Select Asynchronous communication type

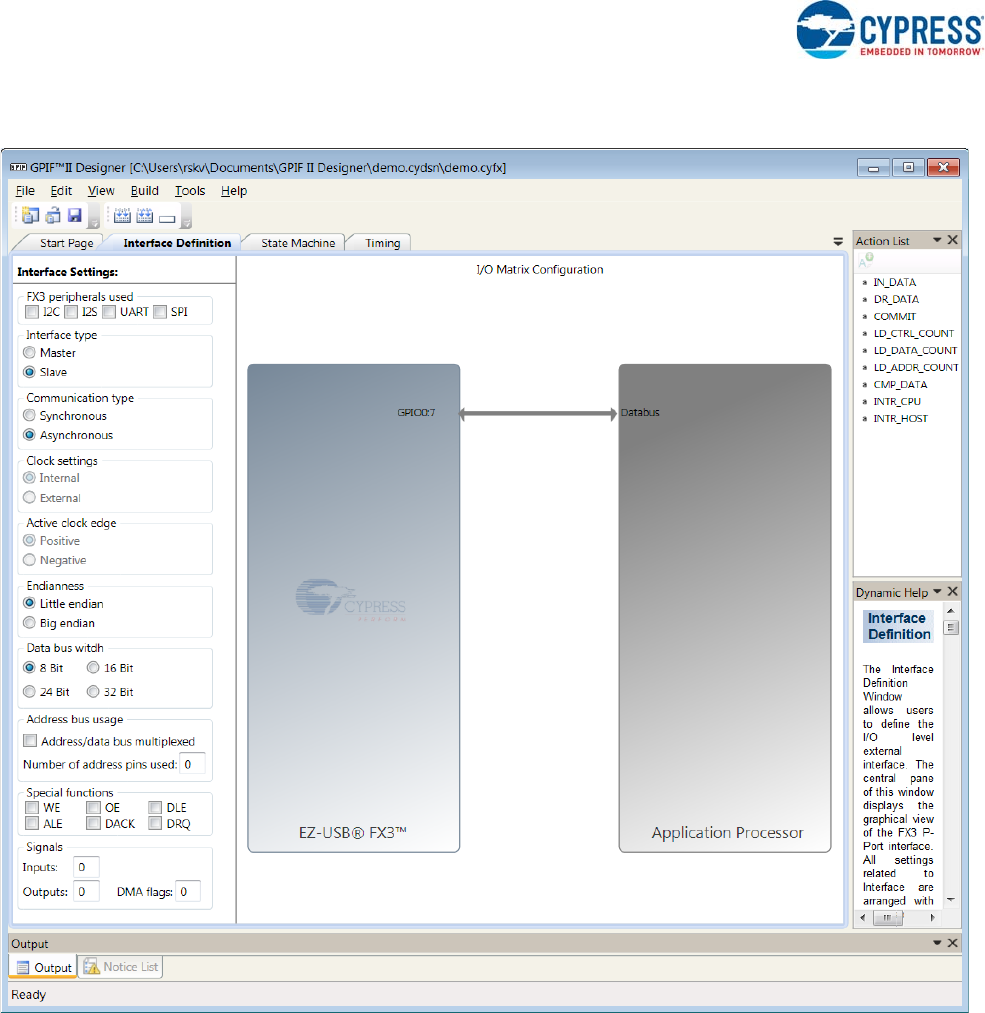click(29, 435)
